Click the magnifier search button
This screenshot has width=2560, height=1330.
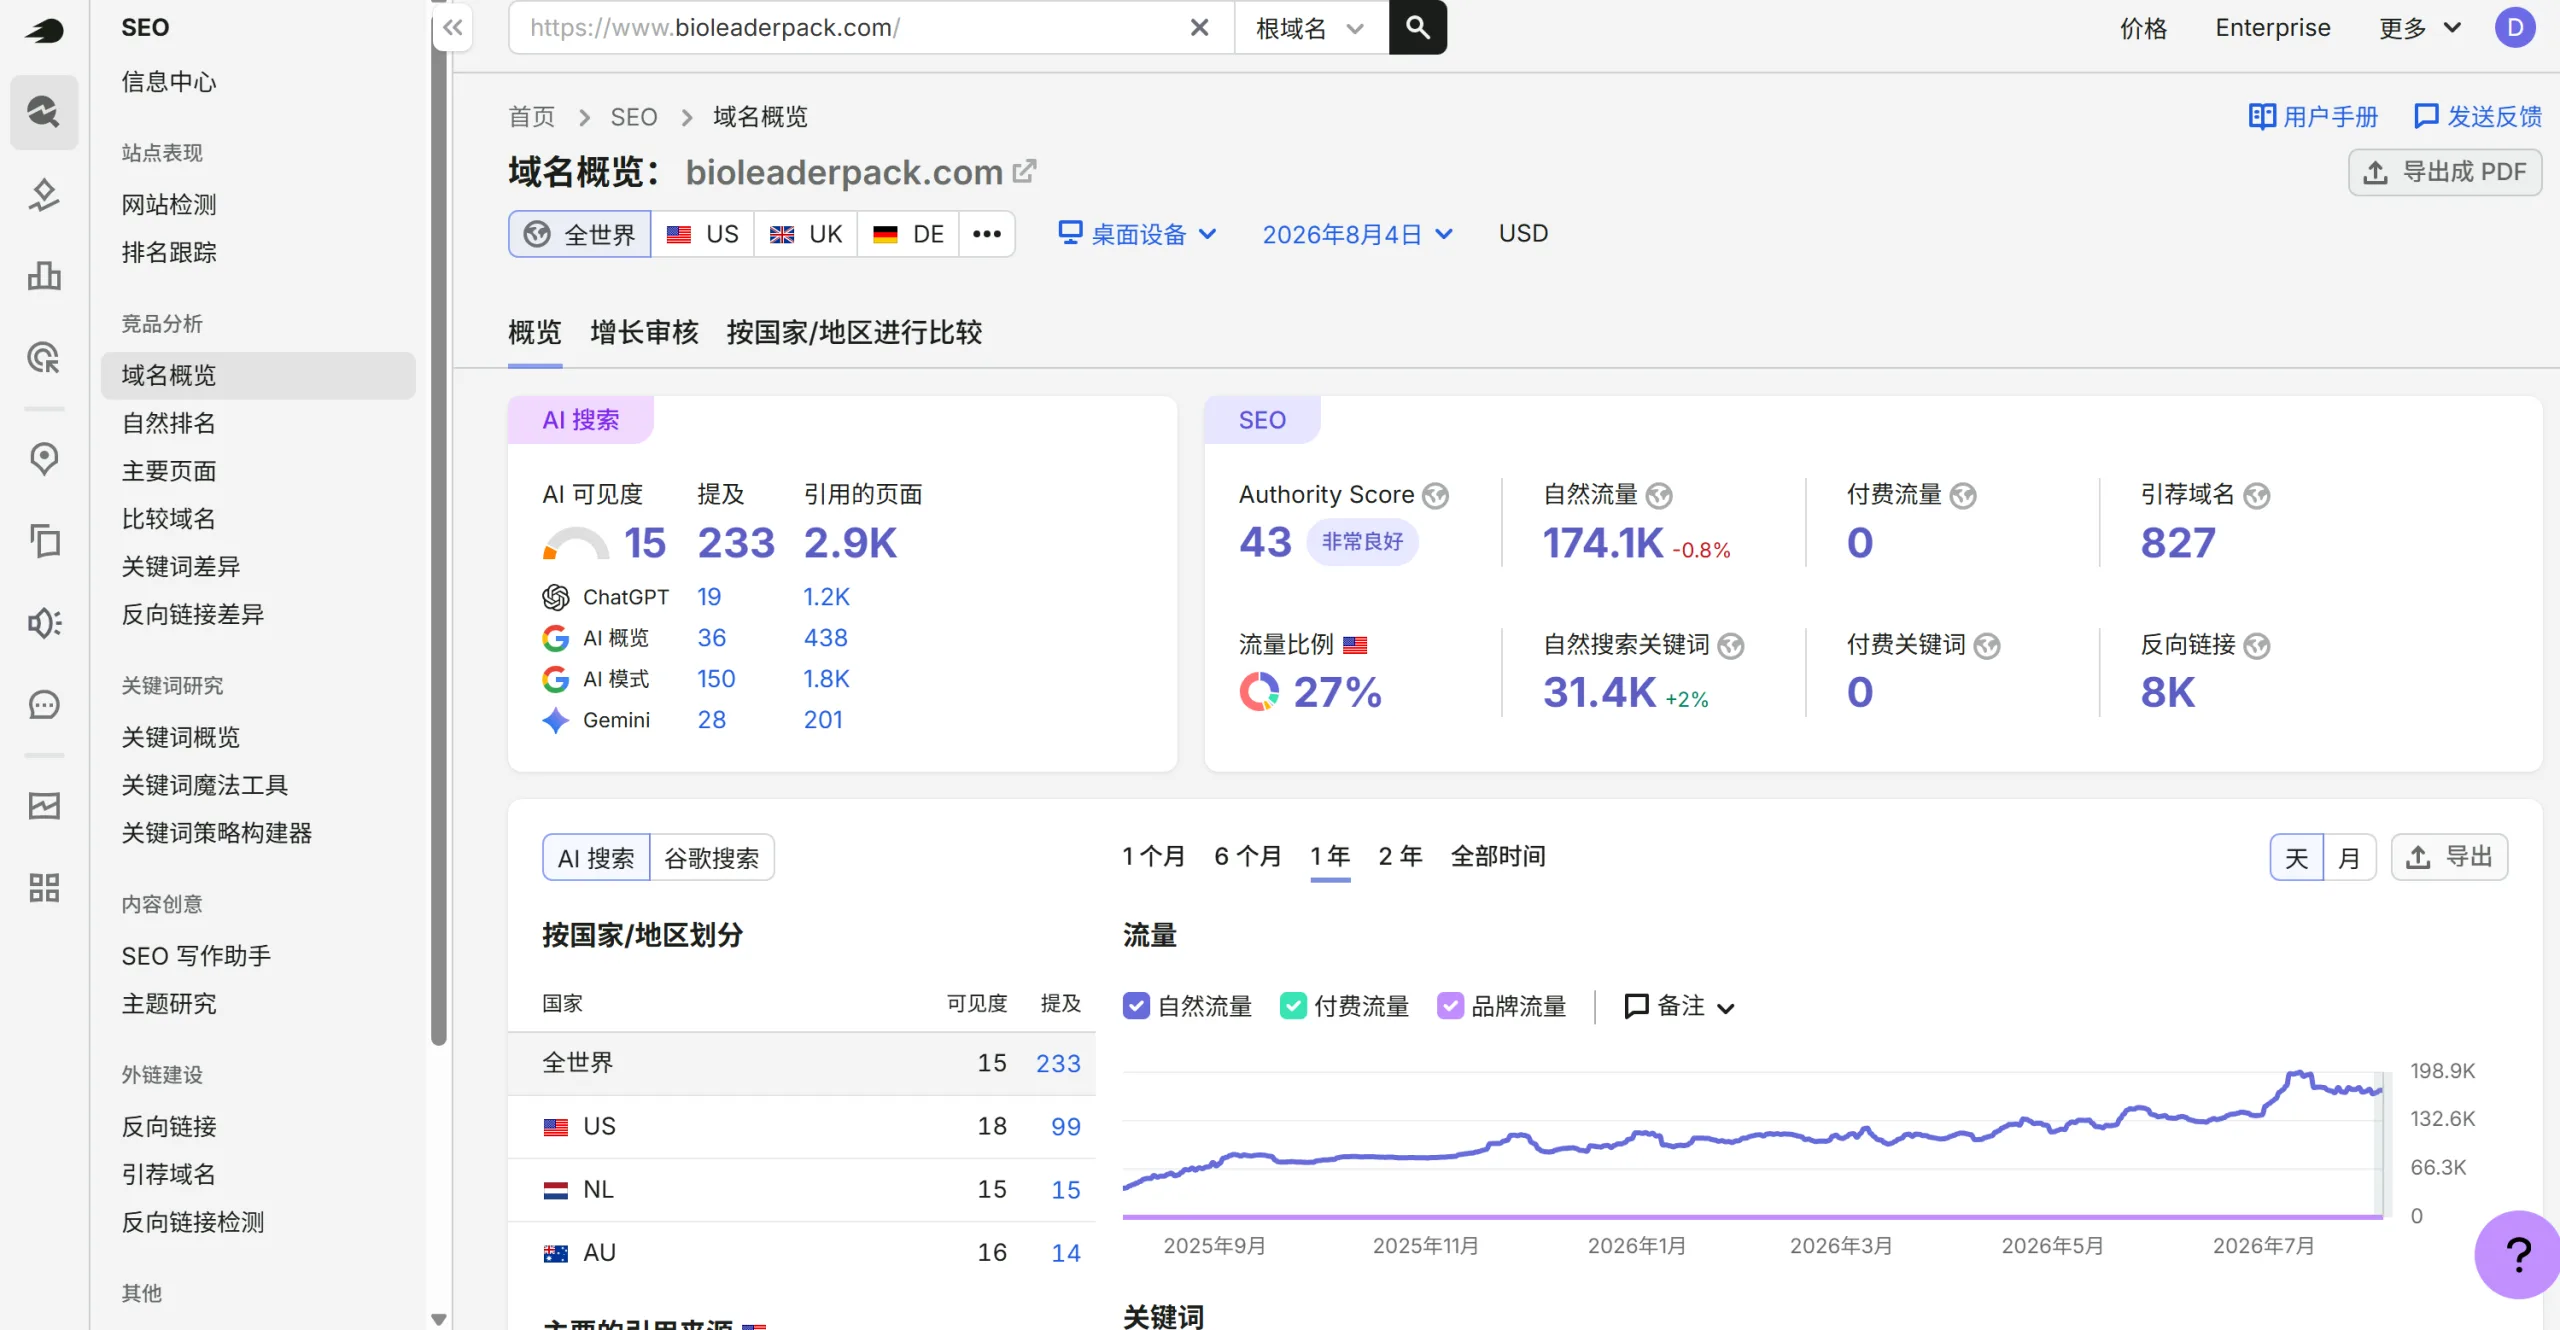pyautogui.click(x=1417, y=27)
